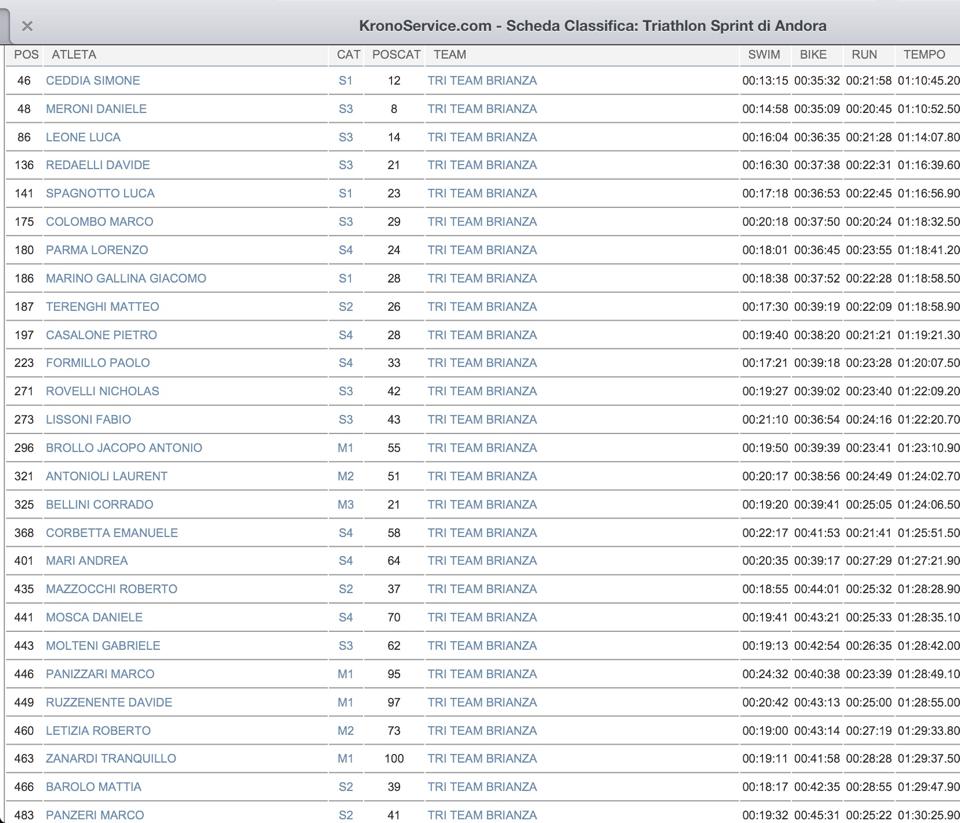The width and height of the screenshot is (960, 823).
Task: Open TRI TEAM BRIANZA in LEONE LUCA row
Action: click(x=482, y=137)
